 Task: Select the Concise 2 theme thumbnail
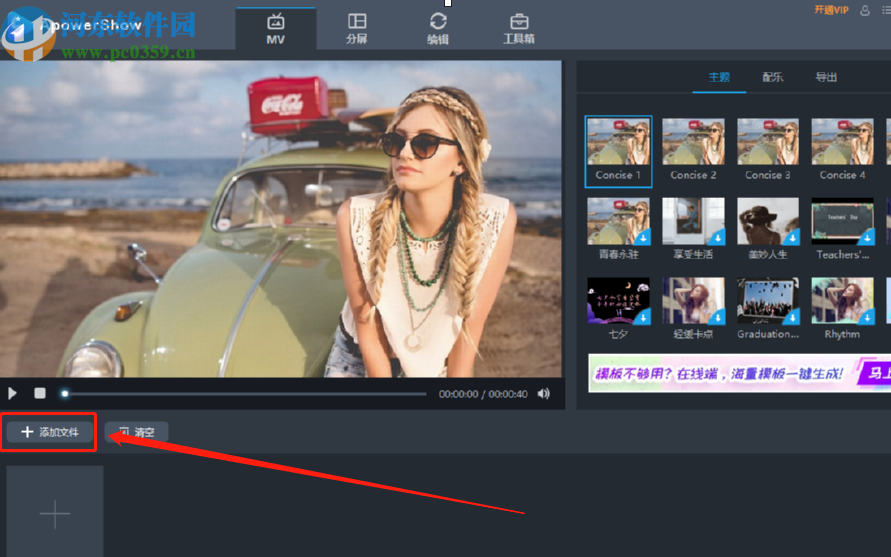tap(693, 142)
